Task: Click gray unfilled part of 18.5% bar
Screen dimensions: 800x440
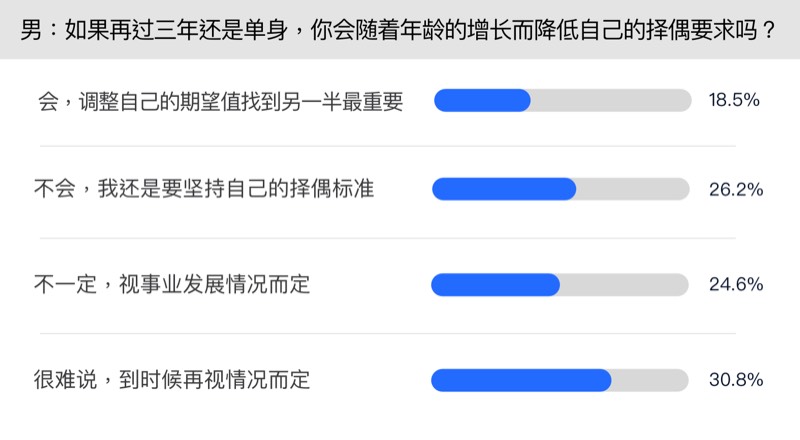Action: pos(610,101)
